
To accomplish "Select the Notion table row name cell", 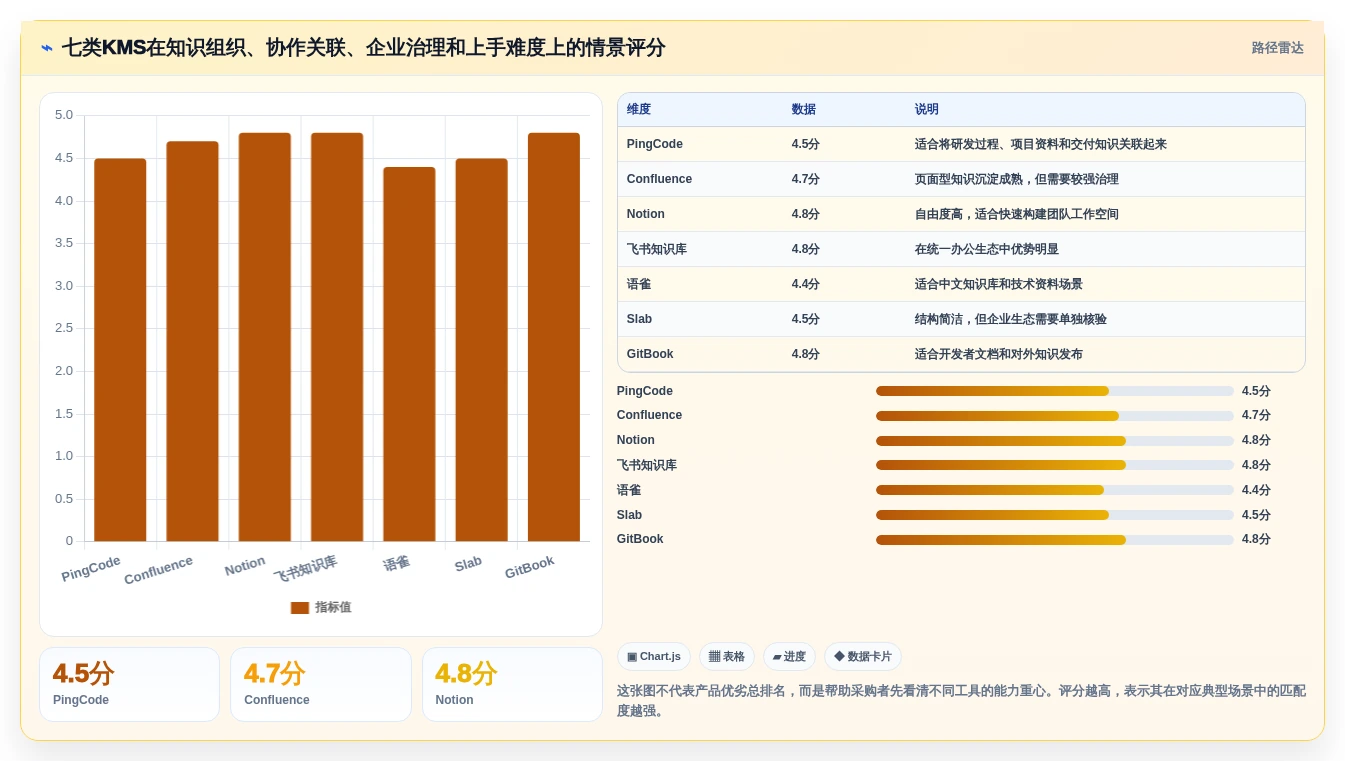I will [646, 214].
